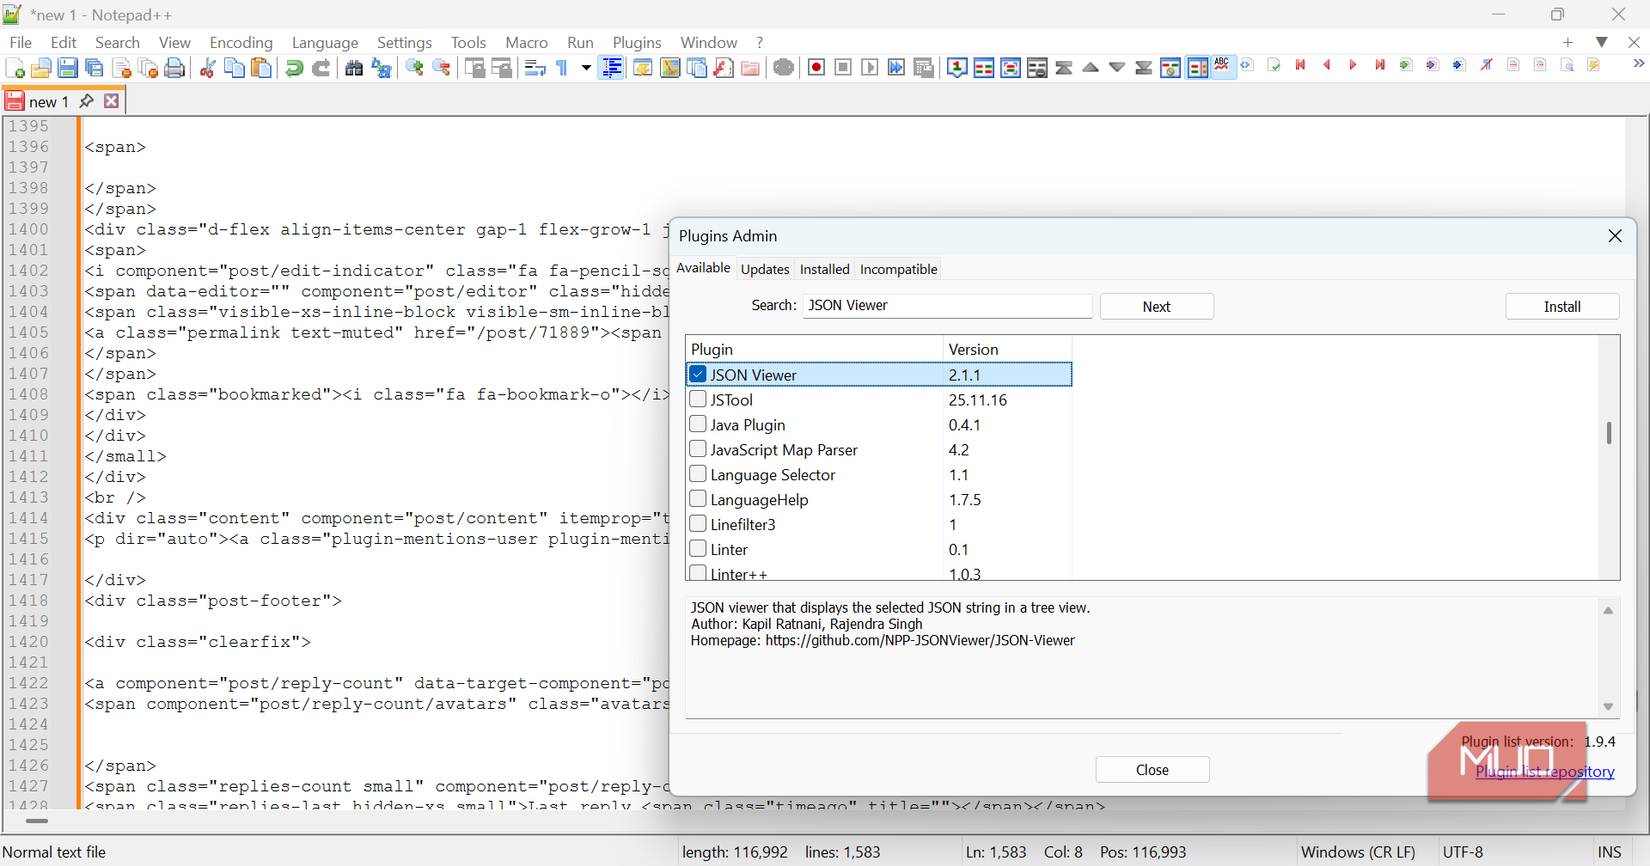Check the JavaScript Map Parser checkbox
1650x866 pixels.
(x=698, y=449)
